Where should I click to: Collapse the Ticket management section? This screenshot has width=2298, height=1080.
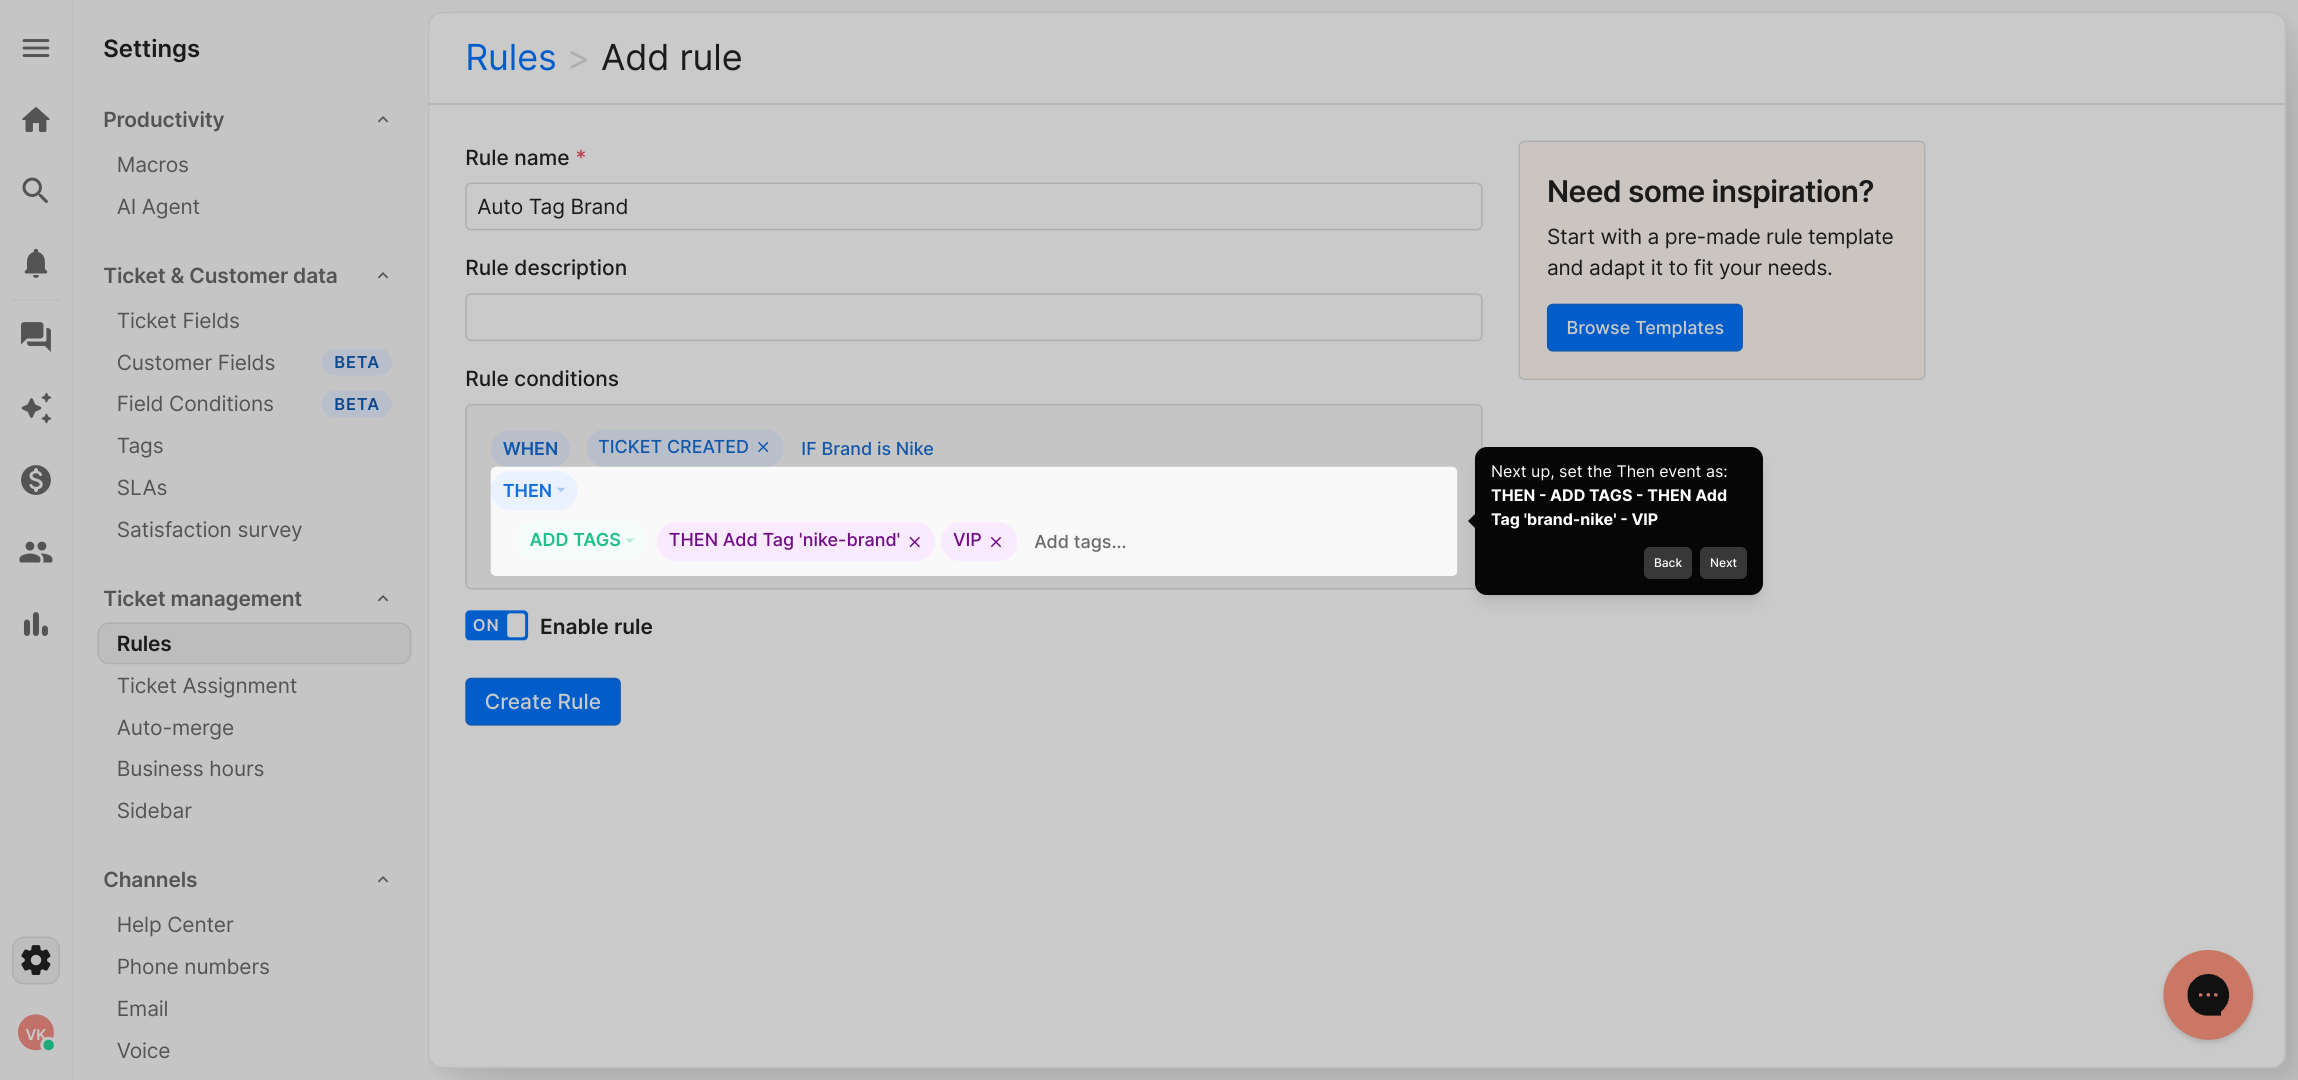pos(383,599)
